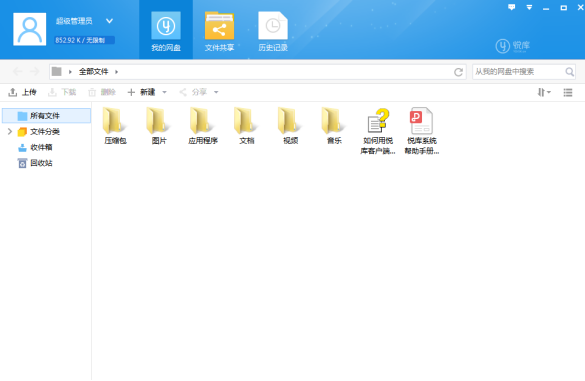Click the user avatar icon
This screenshot has height=381, width=585.
pyautogui.click(x=29, y=29)
